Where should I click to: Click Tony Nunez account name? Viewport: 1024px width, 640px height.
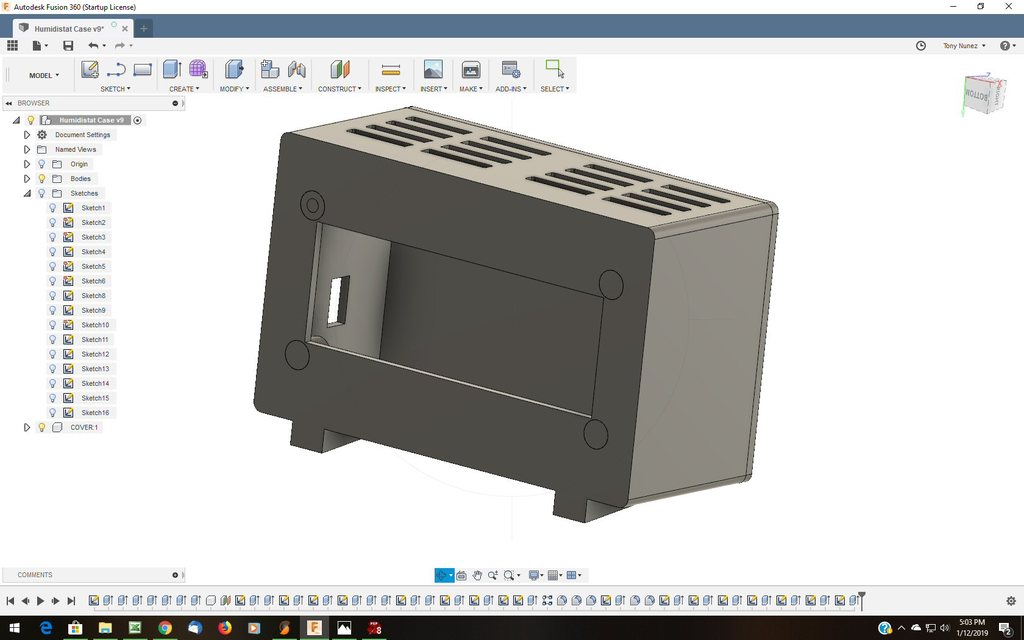(962, 45)
